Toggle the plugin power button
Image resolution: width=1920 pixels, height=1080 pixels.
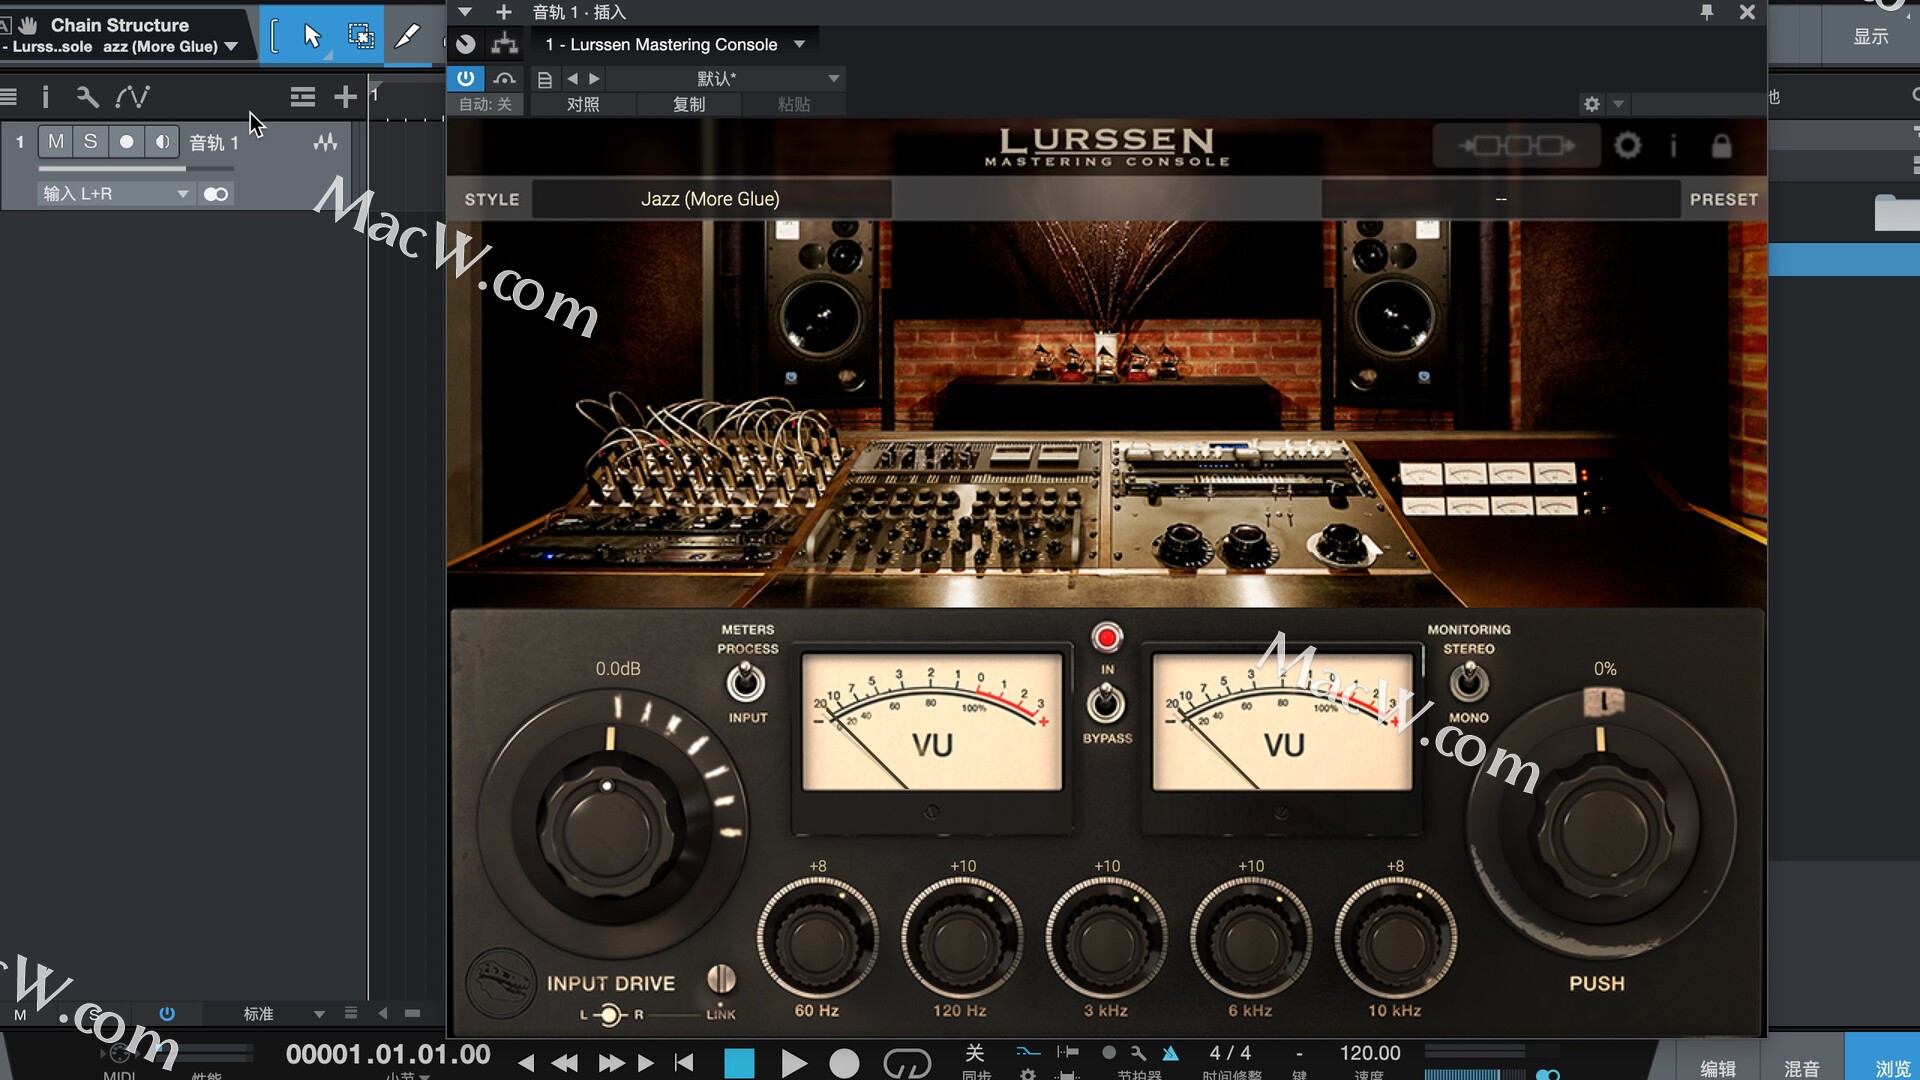466,78
